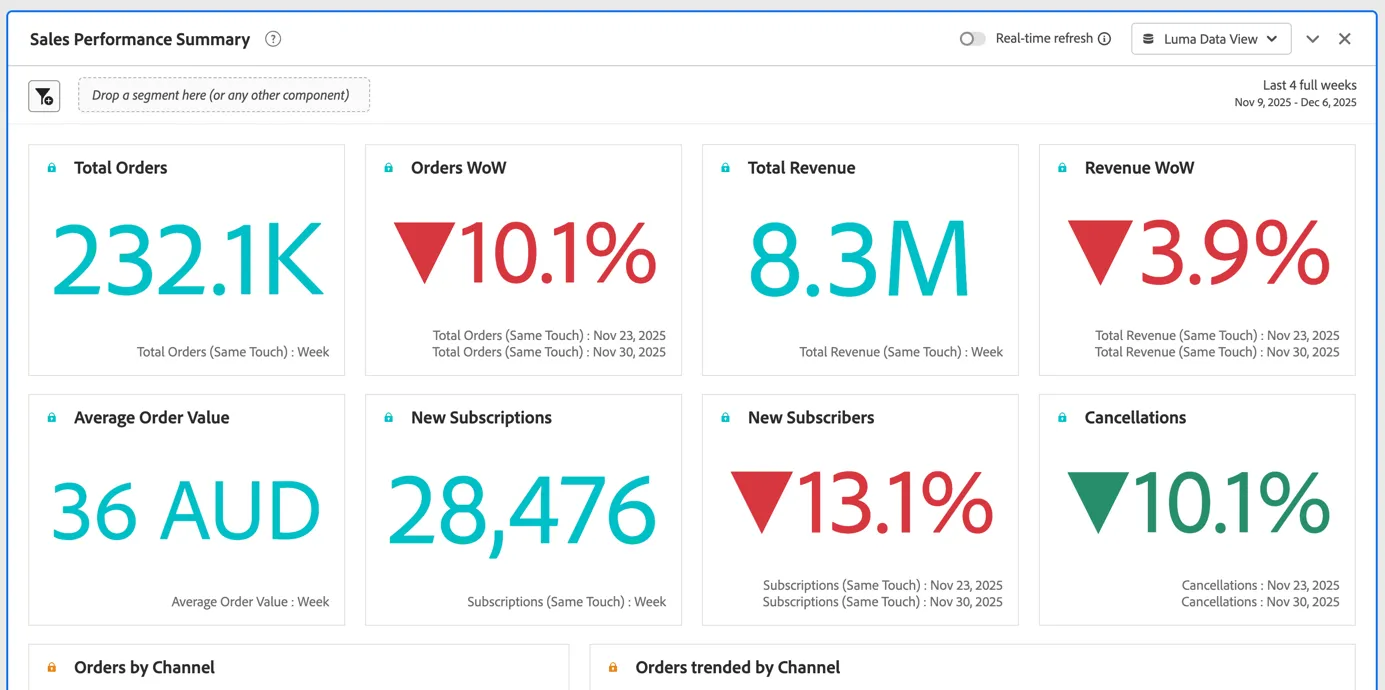The image size is (1385, 690).
Task: Click the lock icon on Revenue WoW
Action: pyautogui.click(x=1063, y=168)
